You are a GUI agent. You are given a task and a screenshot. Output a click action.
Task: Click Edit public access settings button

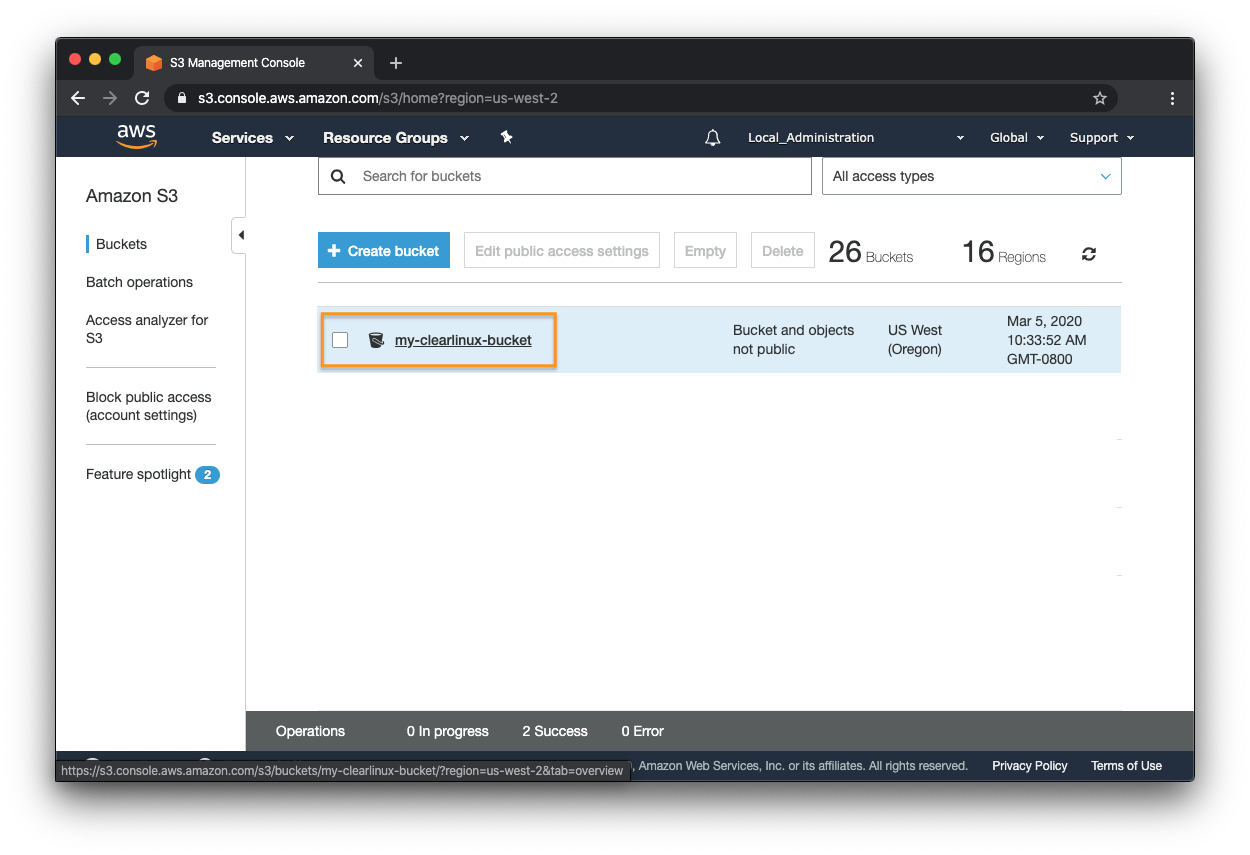(x=562, y=251)
